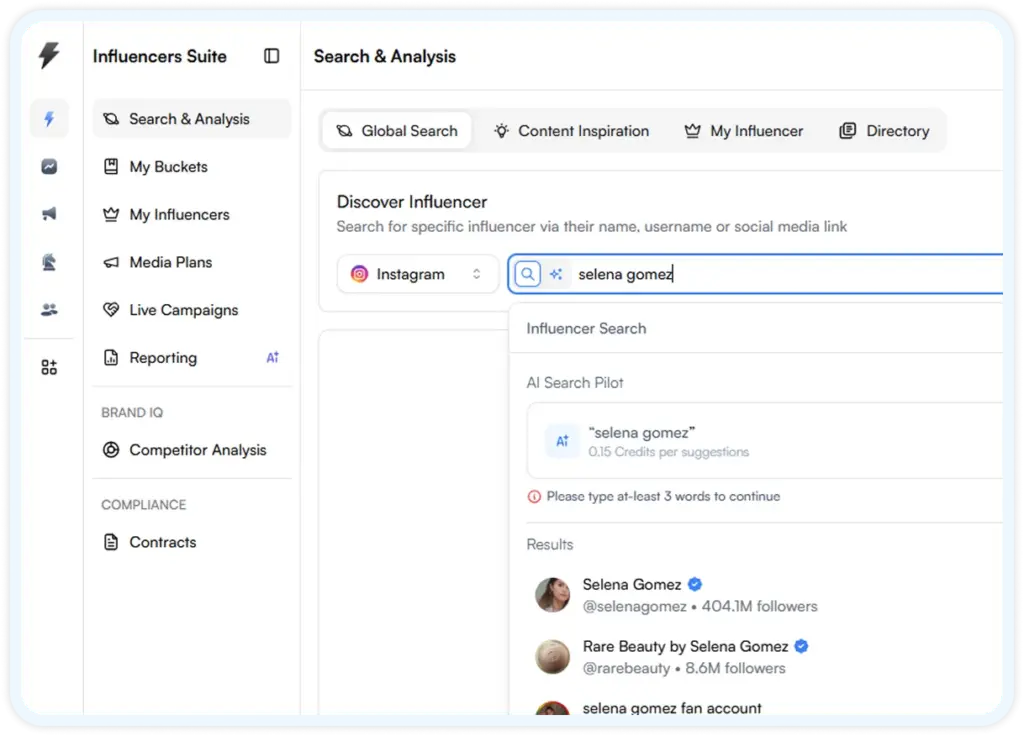Click the lightning bolt app logo
This screenshot has width=1024, height=736.
tap(49, 56)
